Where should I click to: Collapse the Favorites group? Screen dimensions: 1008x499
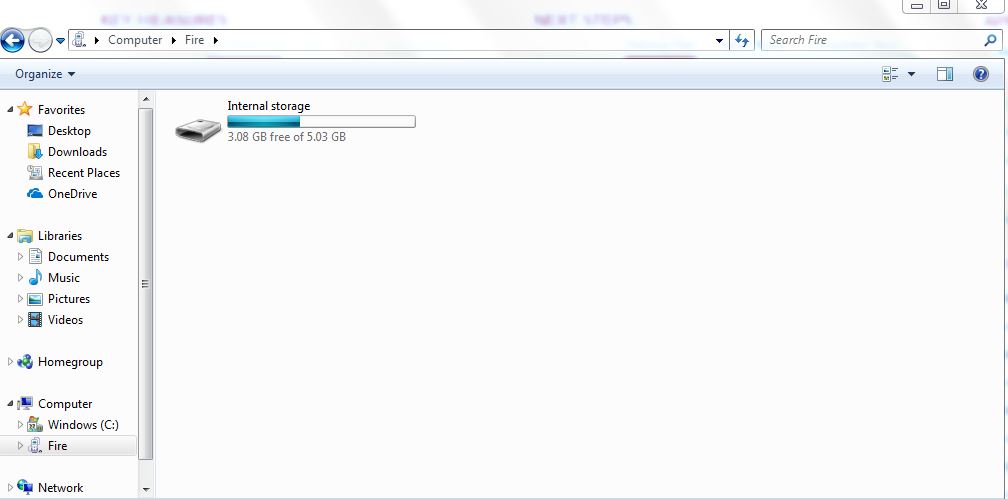10,110
